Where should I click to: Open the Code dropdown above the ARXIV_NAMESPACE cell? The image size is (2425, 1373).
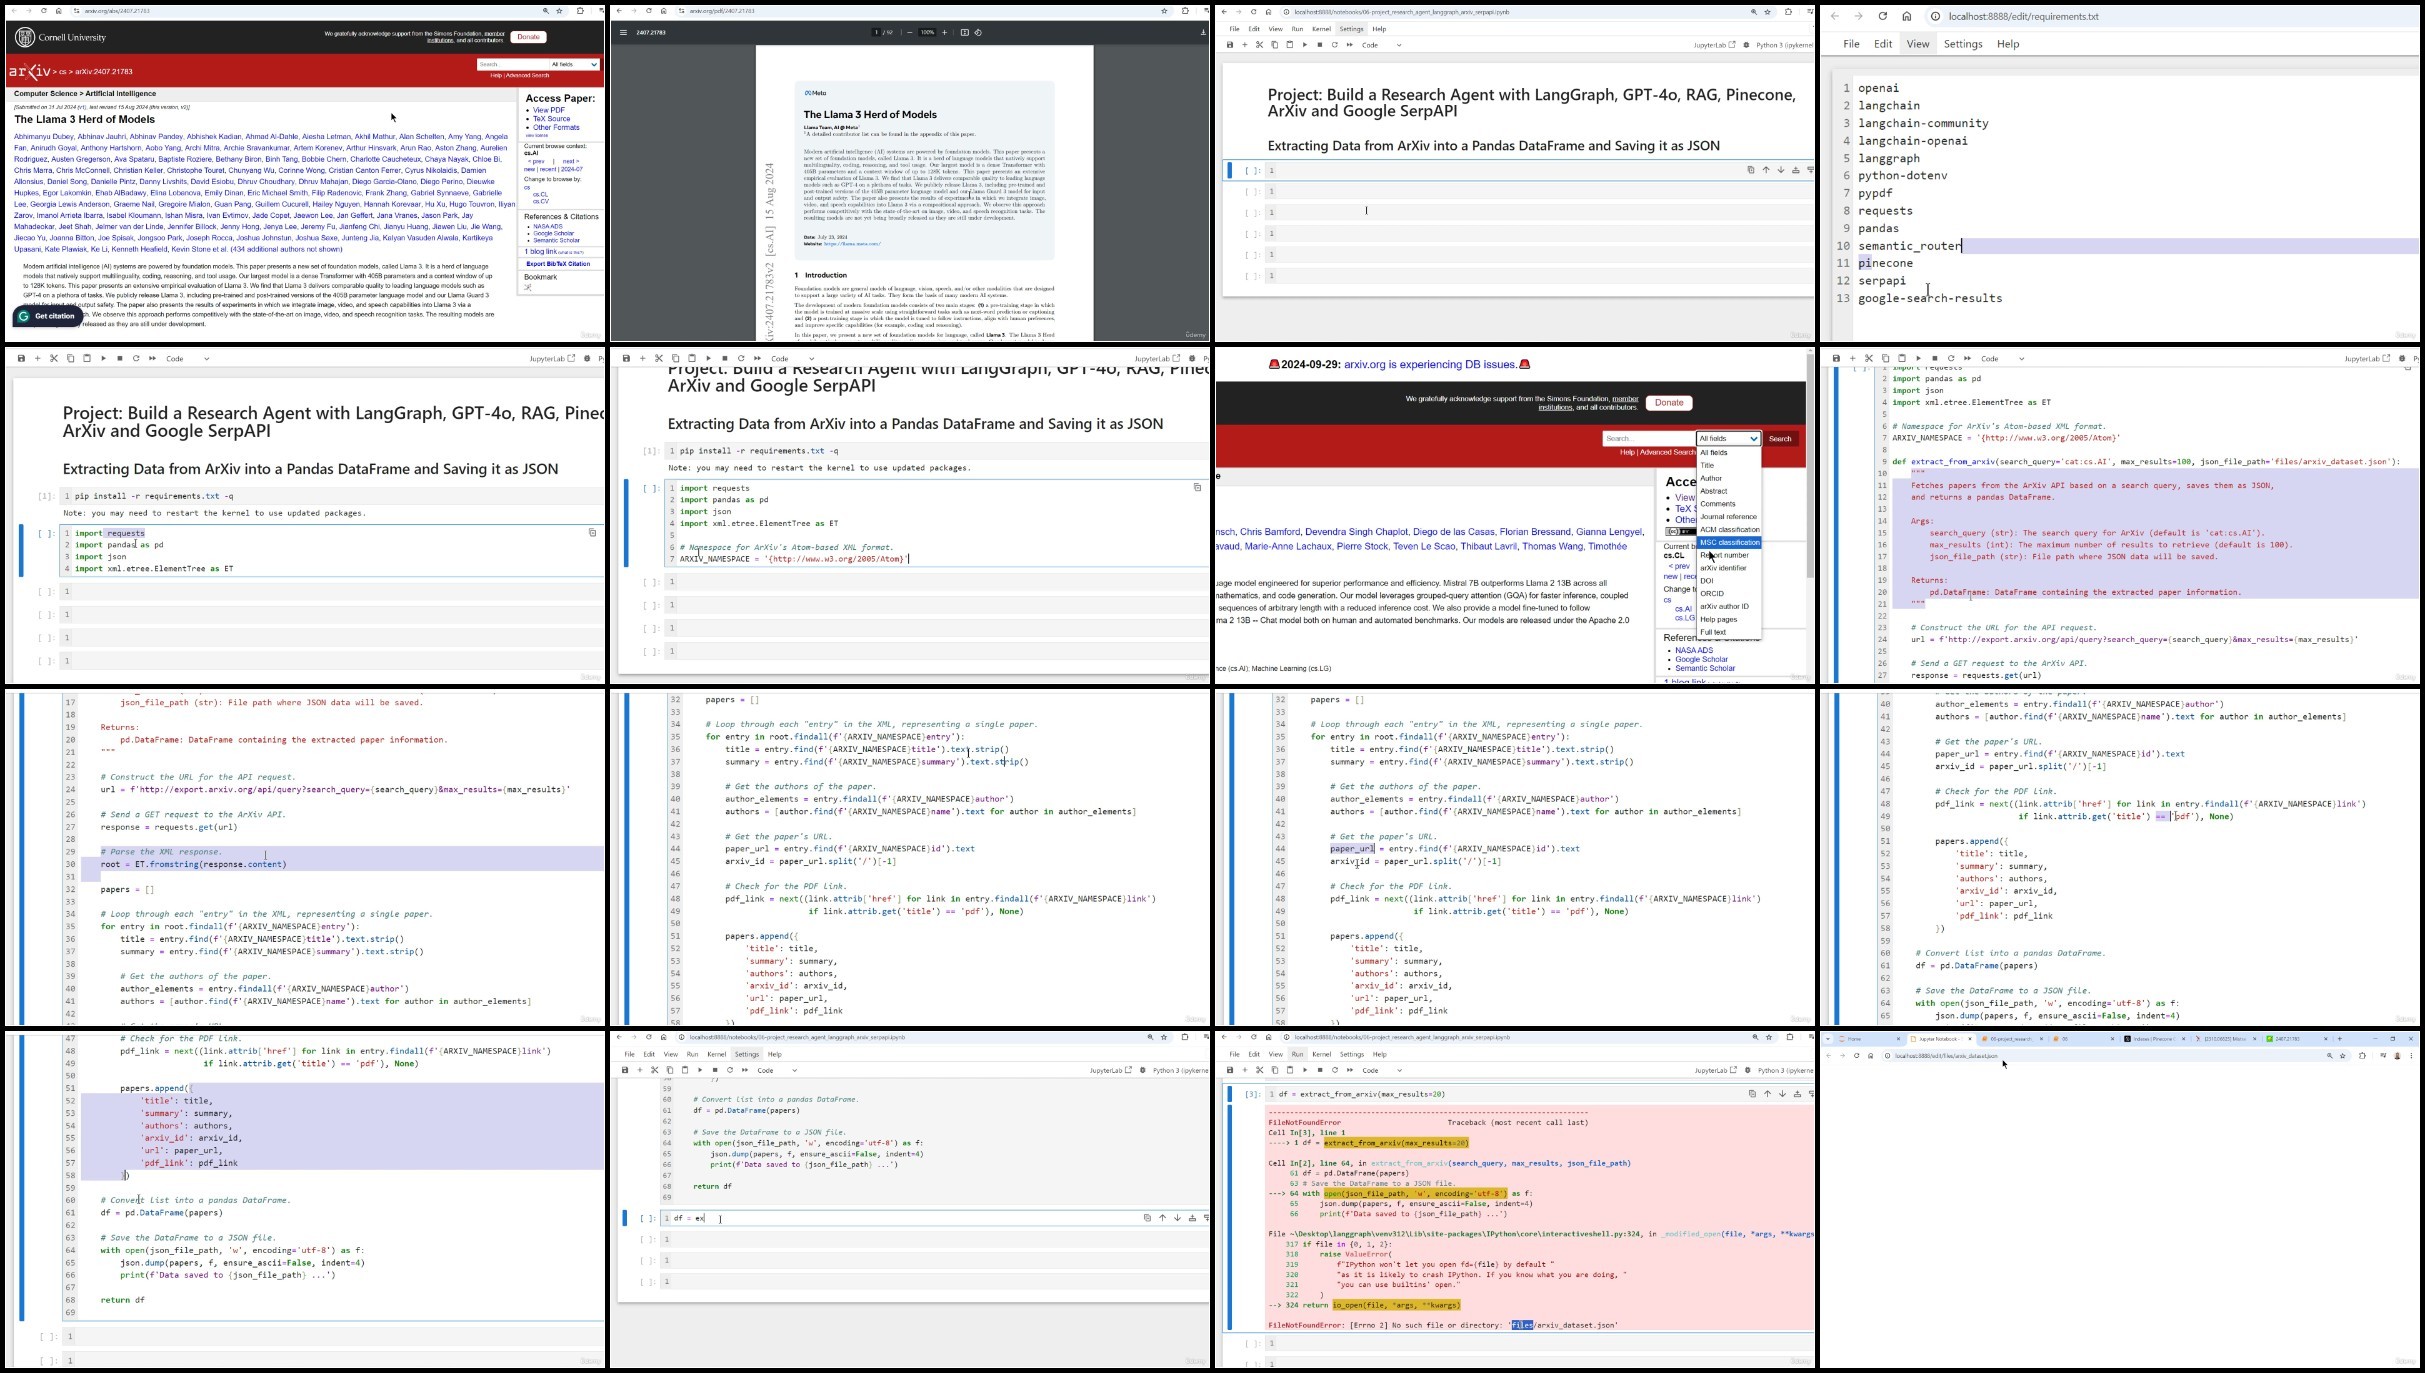pos(792,358)
